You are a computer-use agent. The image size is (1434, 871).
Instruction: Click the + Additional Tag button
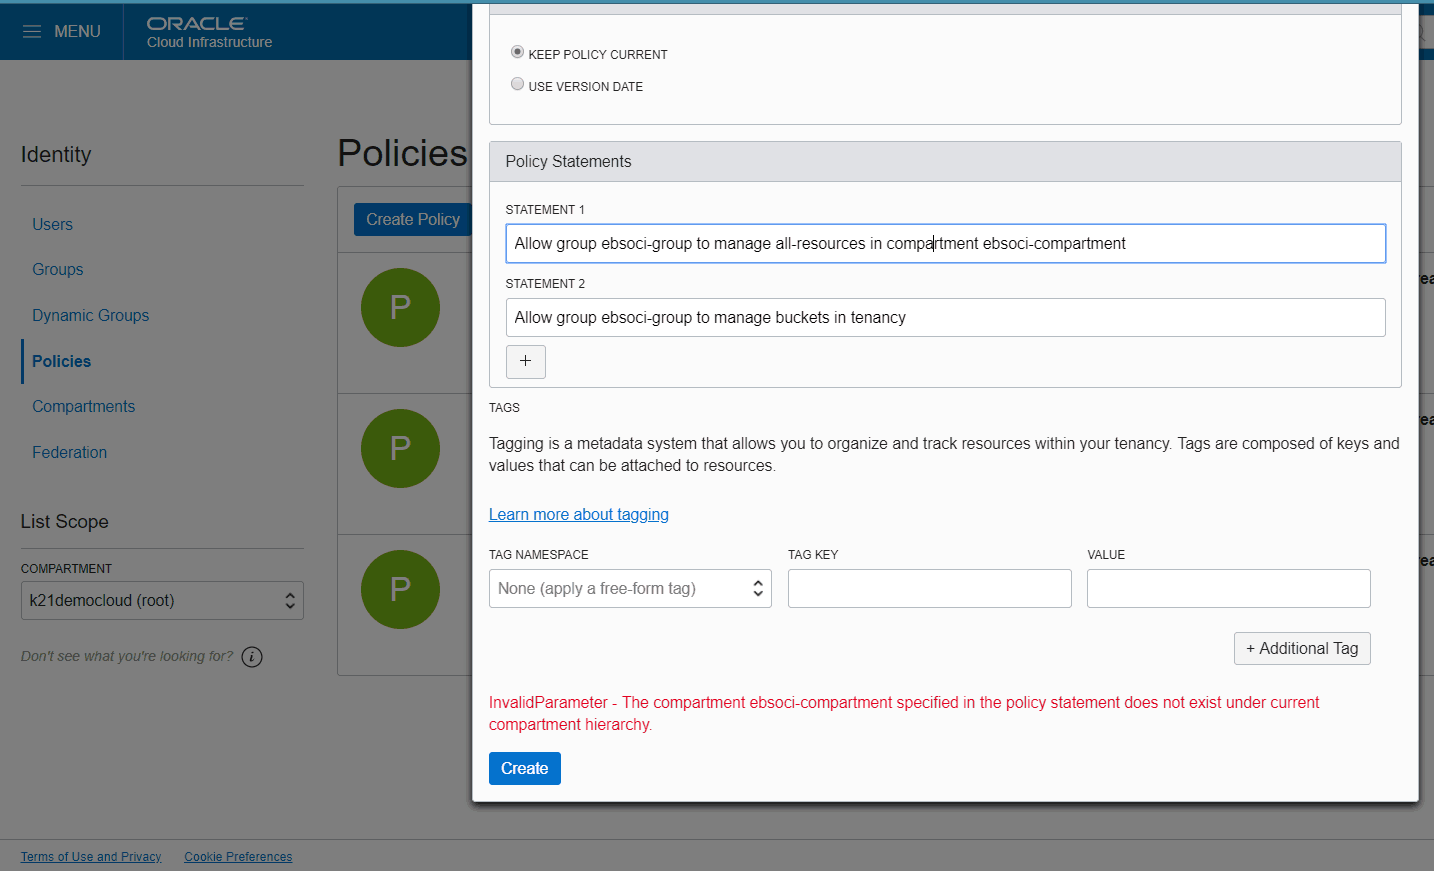click(x=1302, y=648)
